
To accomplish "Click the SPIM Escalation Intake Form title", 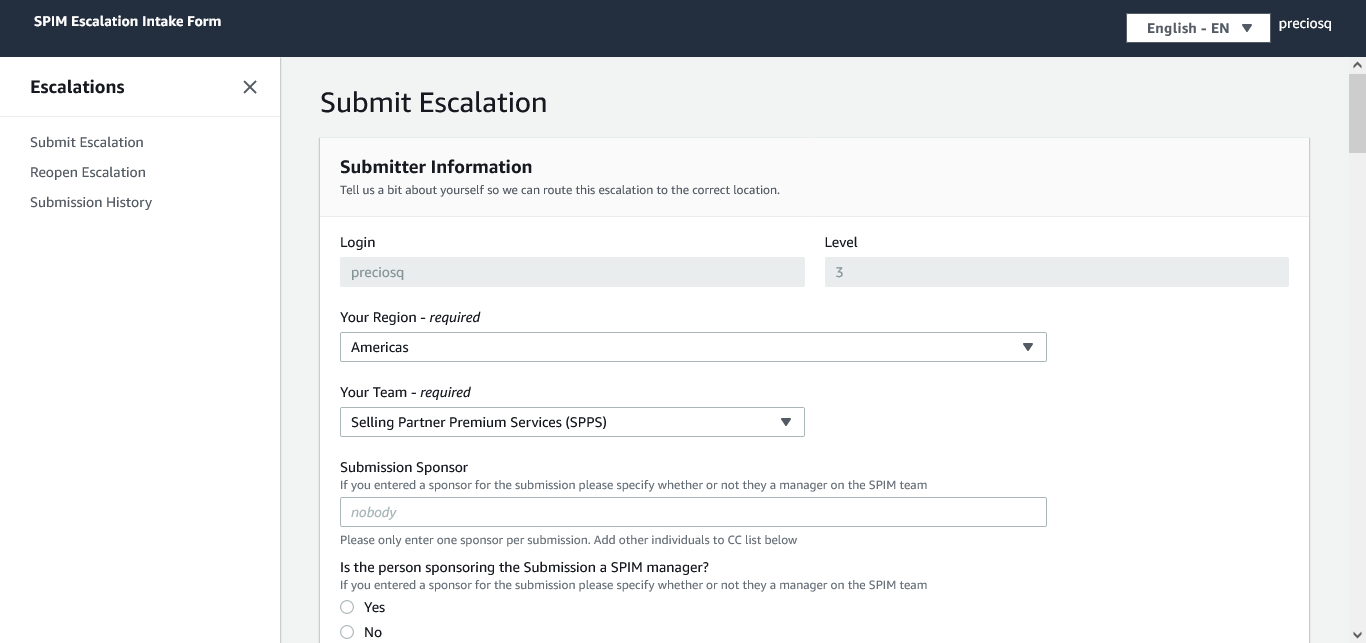I will tap(128, 21).
